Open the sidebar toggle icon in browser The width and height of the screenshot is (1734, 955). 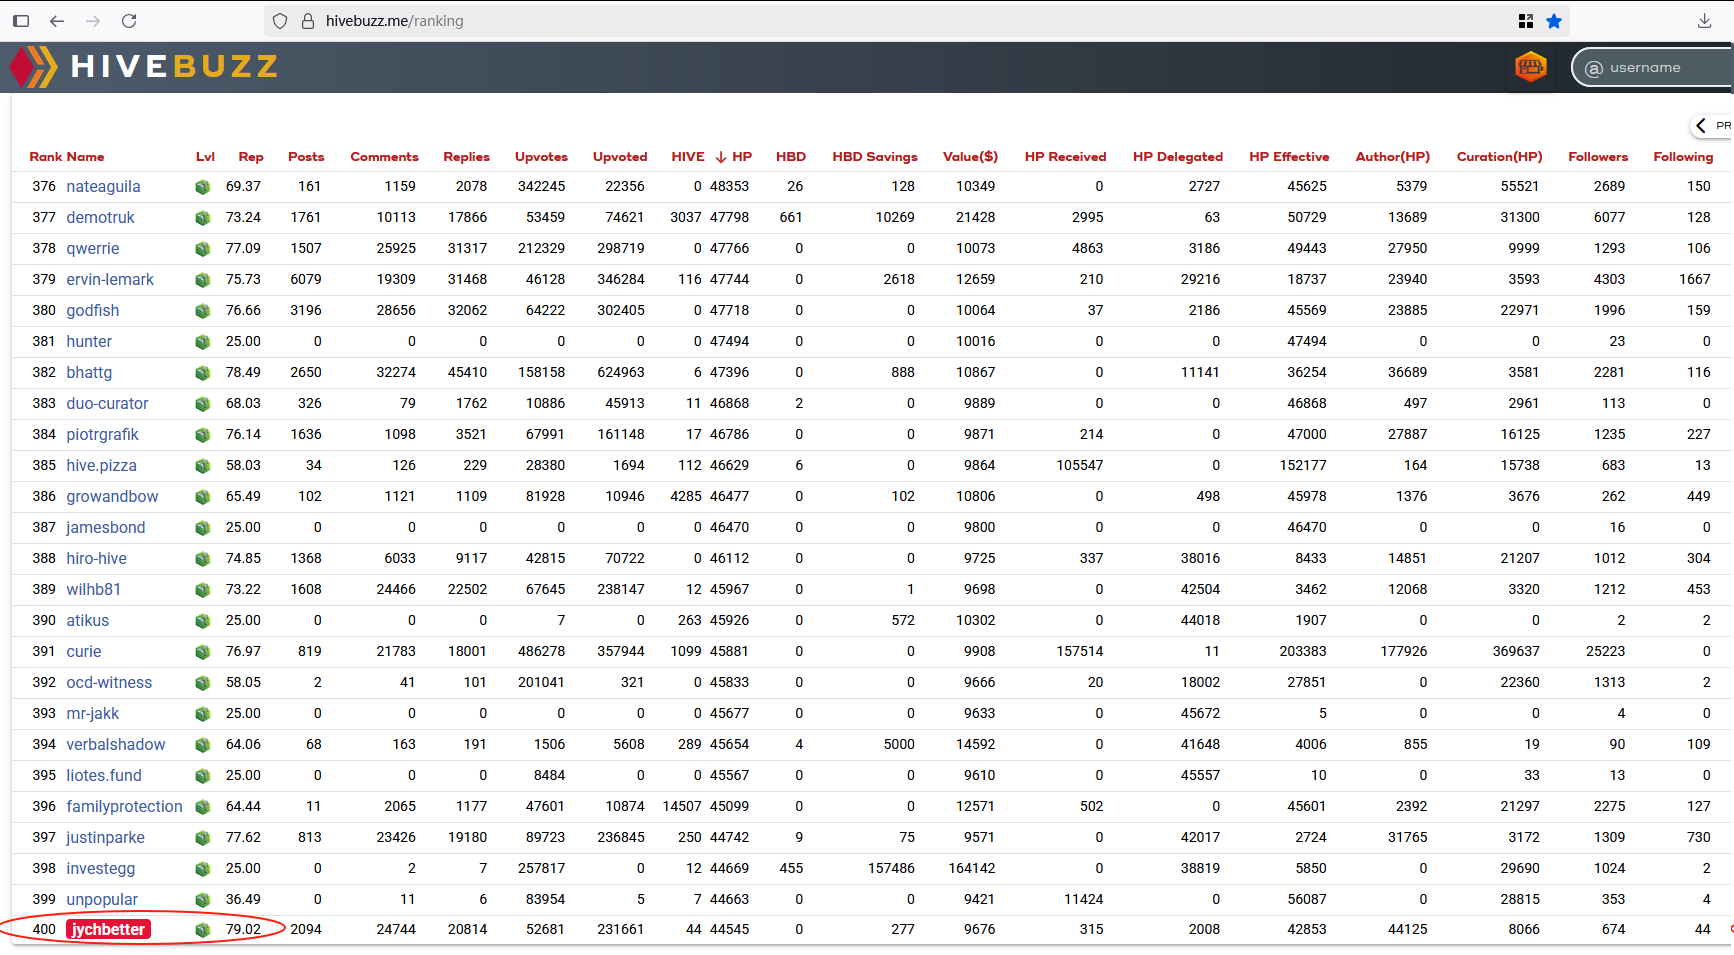(x=21, y=21)
